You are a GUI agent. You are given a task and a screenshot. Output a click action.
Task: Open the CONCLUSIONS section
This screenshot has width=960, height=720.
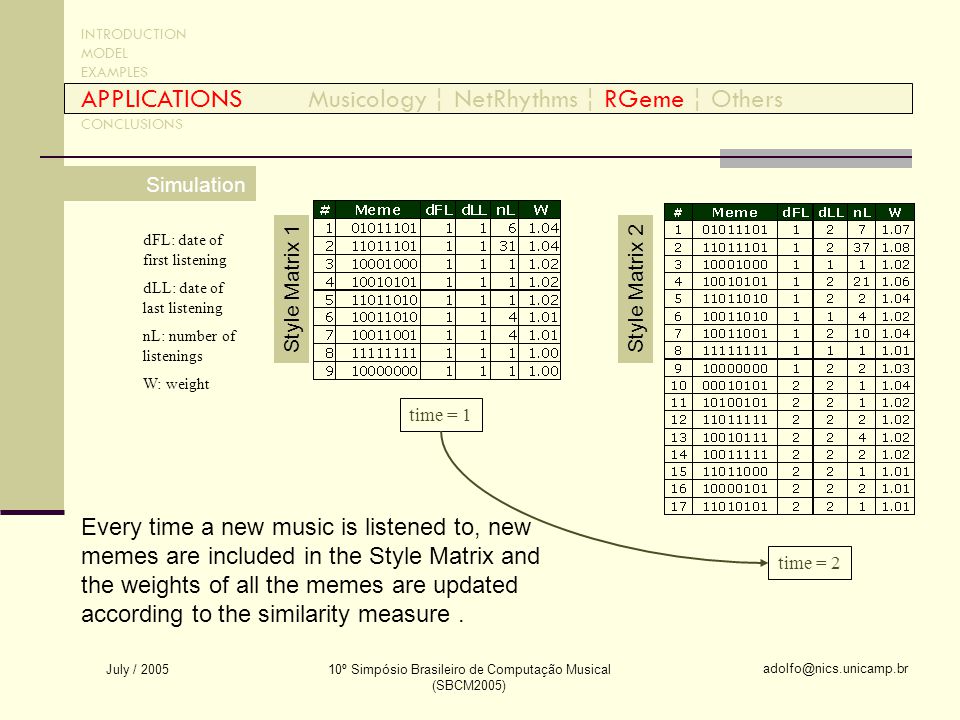[132, 124]
